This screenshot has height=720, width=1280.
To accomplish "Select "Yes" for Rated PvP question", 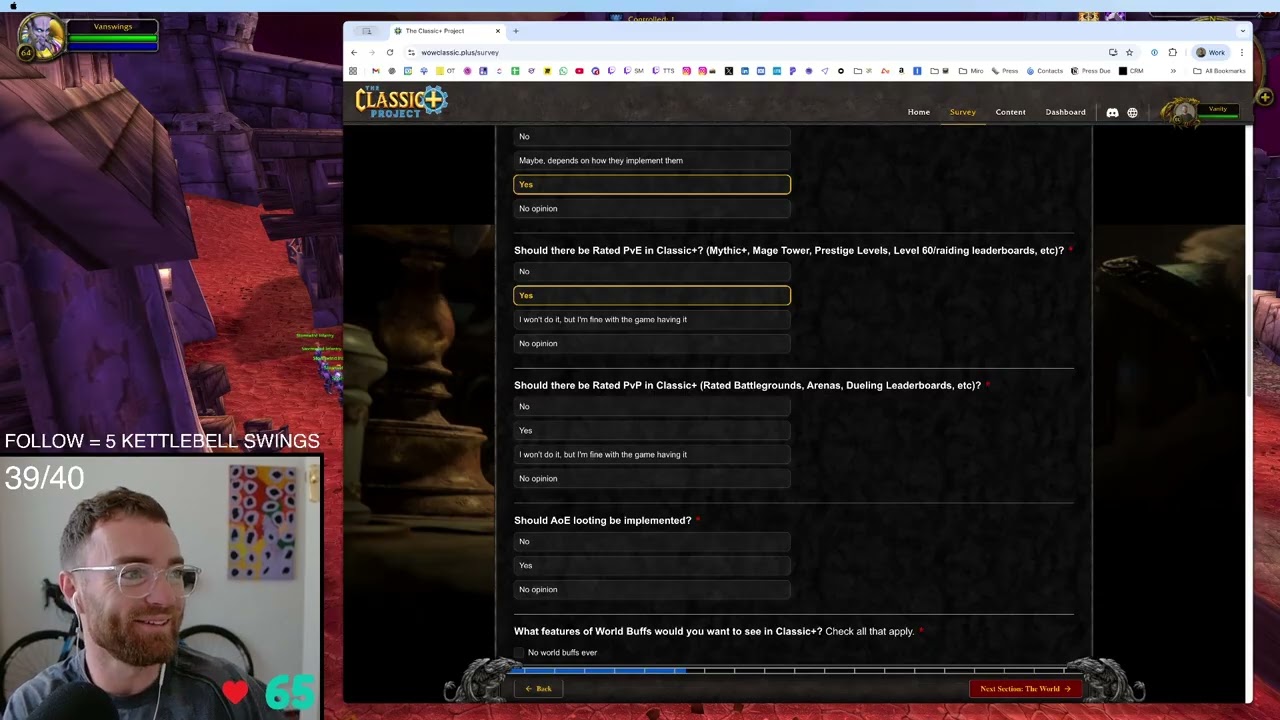I will [652, 430].
